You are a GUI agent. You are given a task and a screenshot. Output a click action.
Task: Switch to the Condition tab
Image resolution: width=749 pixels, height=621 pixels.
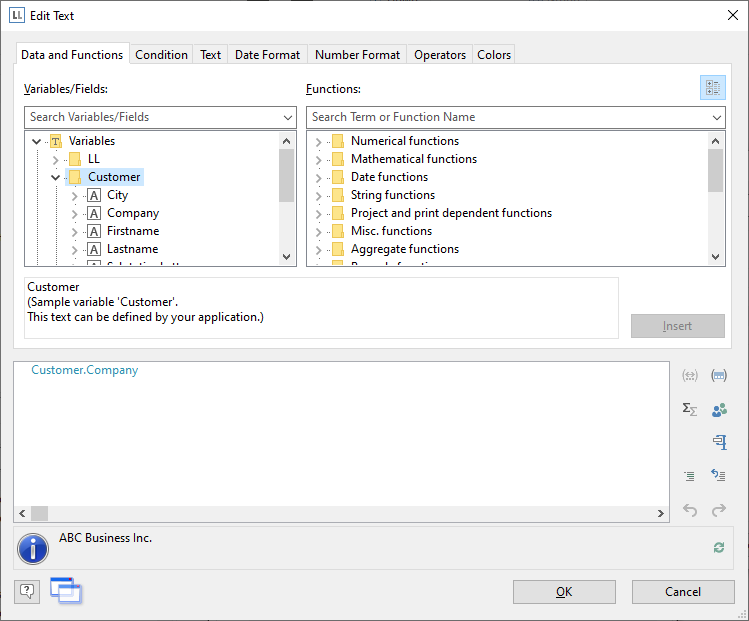pyautogui.click(x=161, y=55)
